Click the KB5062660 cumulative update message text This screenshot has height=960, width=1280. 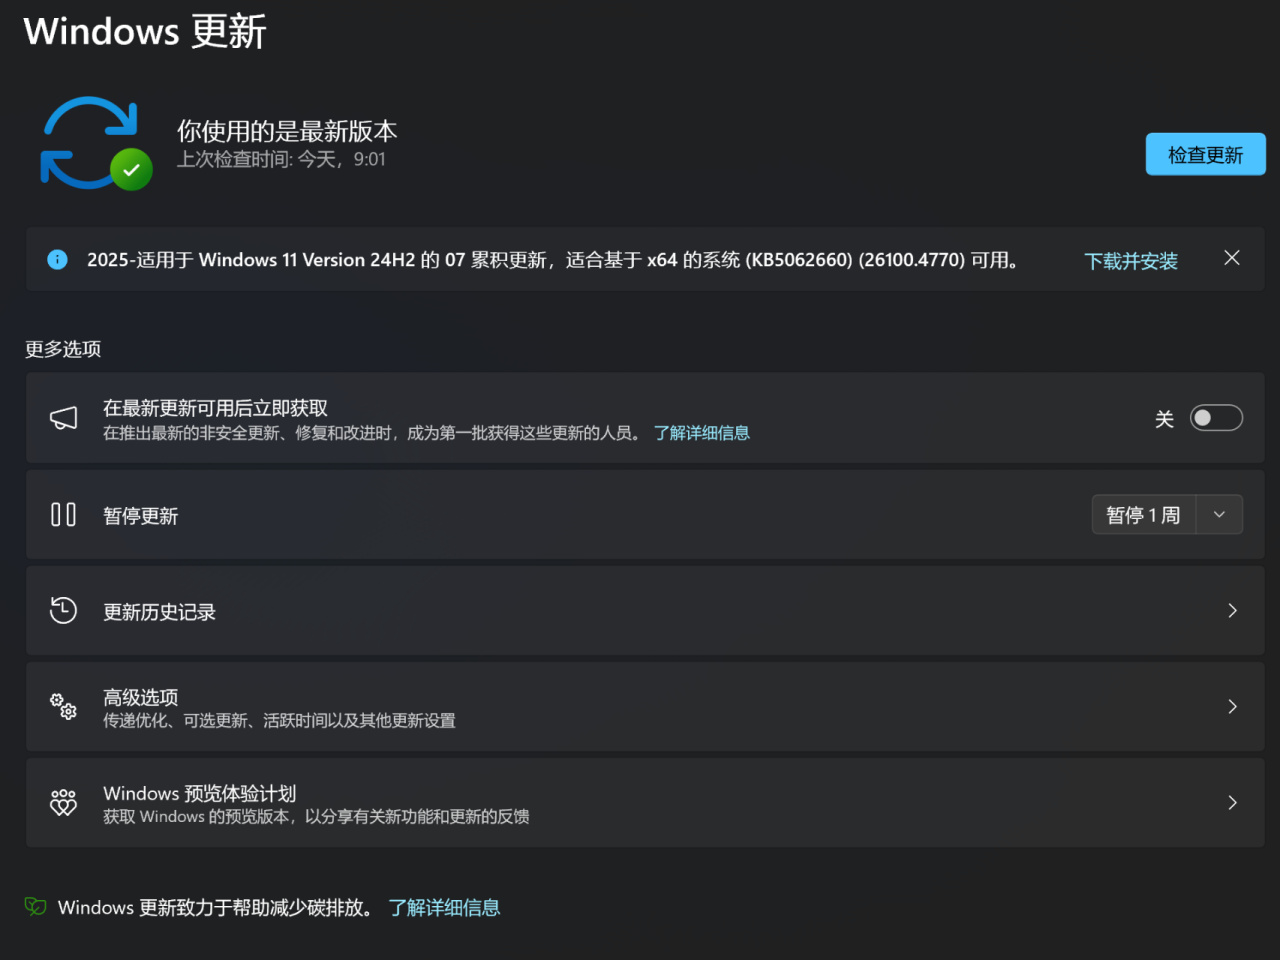click(553, 260)
